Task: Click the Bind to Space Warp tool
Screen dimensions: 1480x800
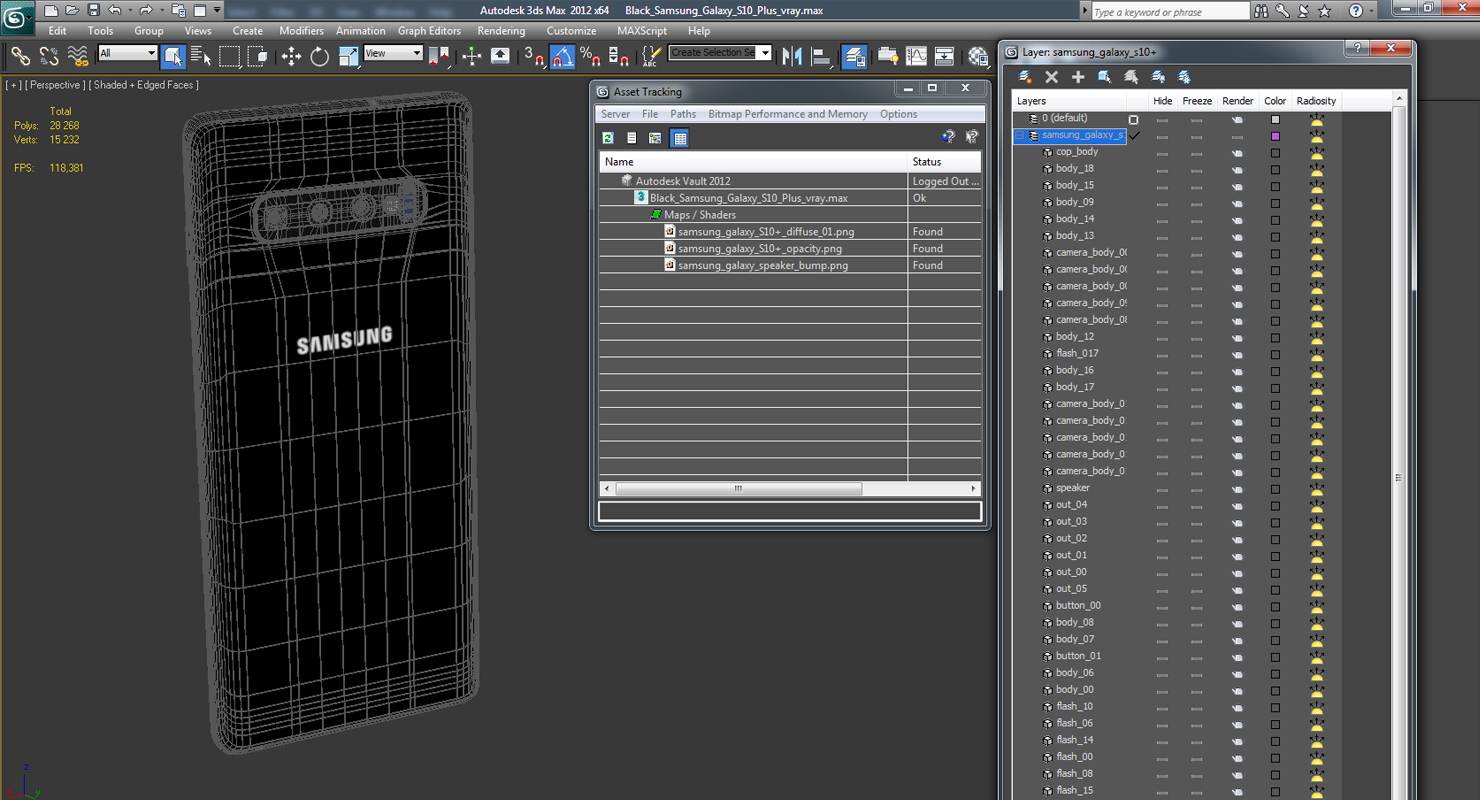Action: (x=77, y=56)
